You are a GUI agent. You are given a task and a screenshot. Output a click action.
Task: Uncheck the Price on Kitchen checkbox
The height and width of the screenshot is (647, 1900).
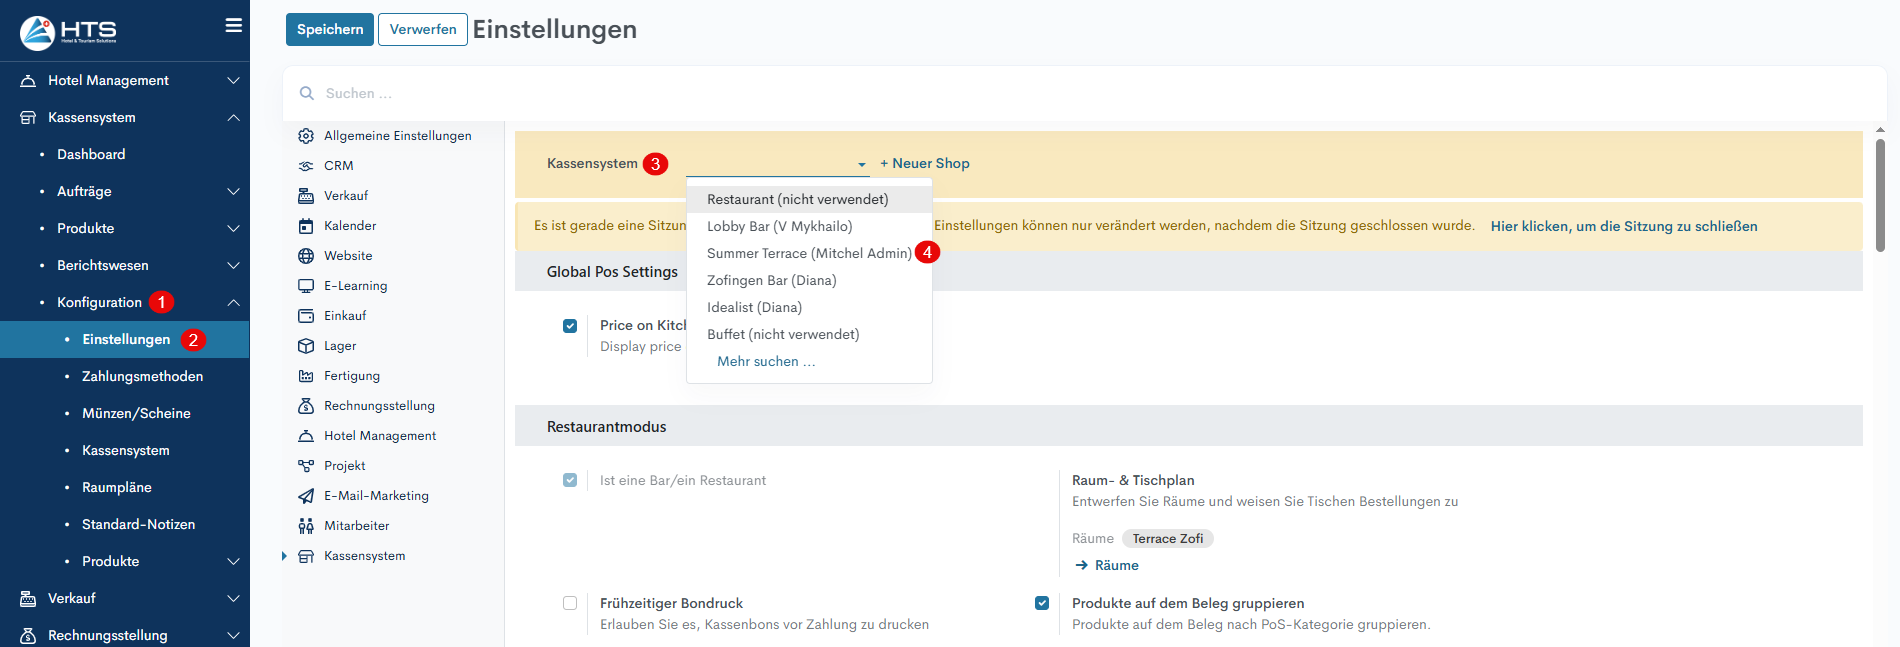click(570, 326)
